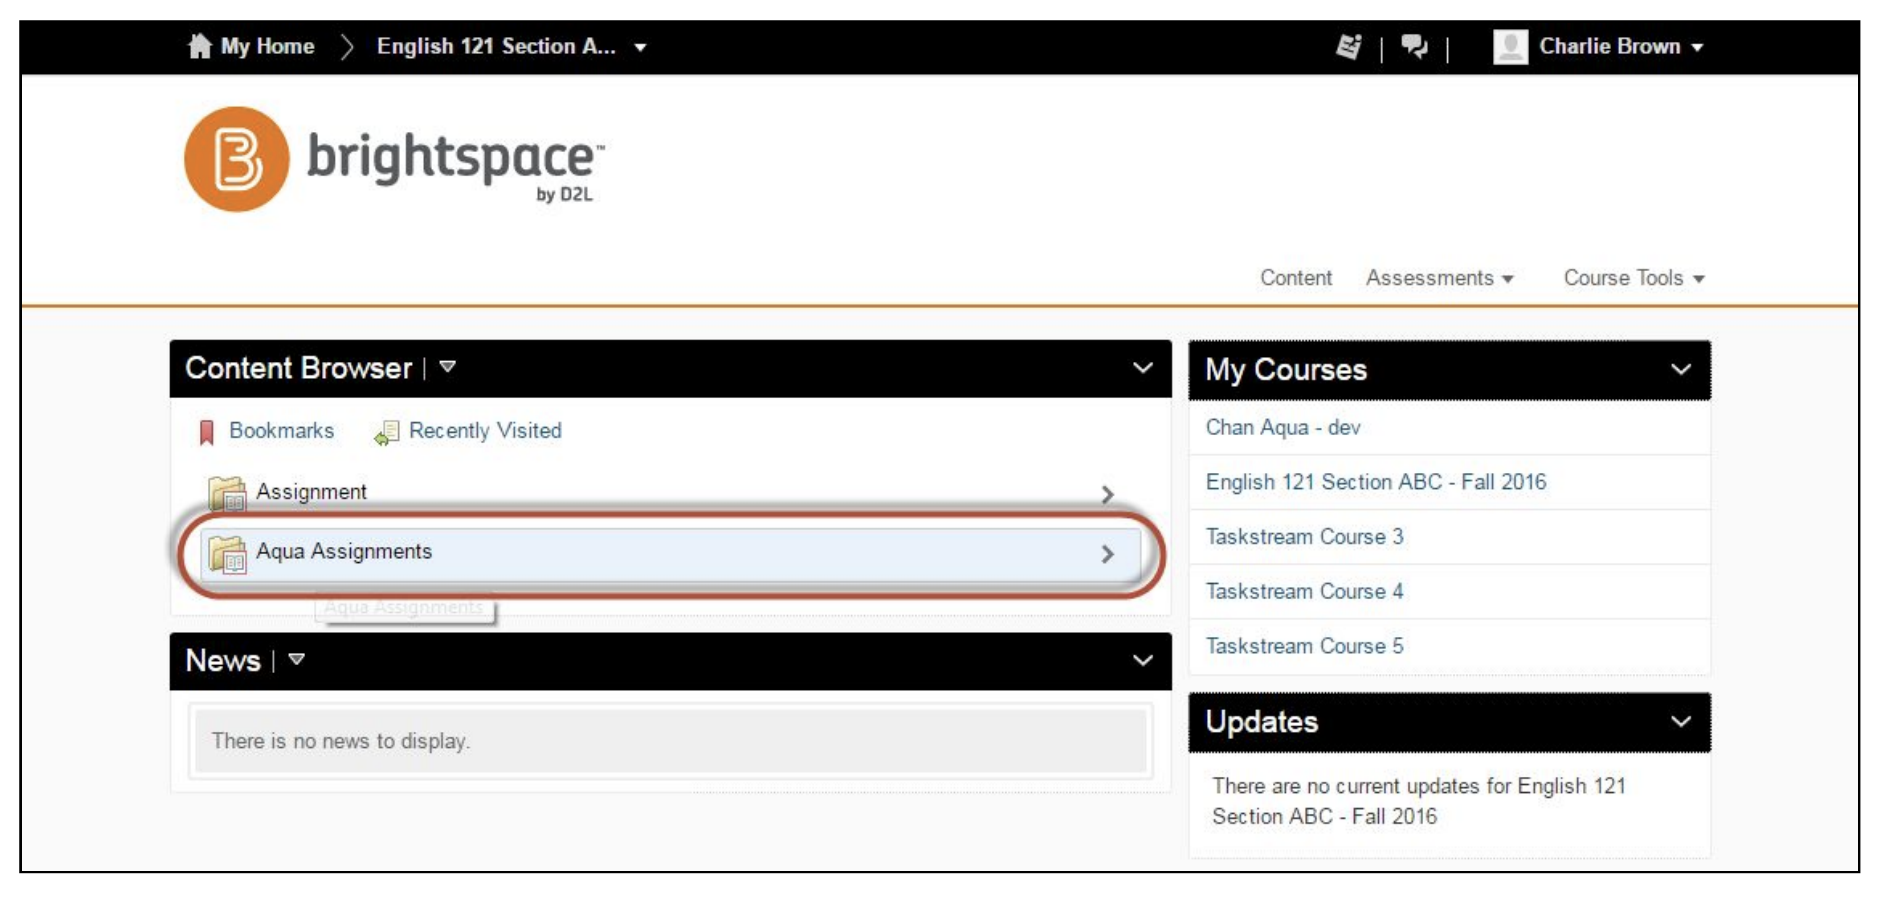The height and width of the screenshot is (904, 1884).
Task: Click the Updates widget title
Action: [1262, 721]
